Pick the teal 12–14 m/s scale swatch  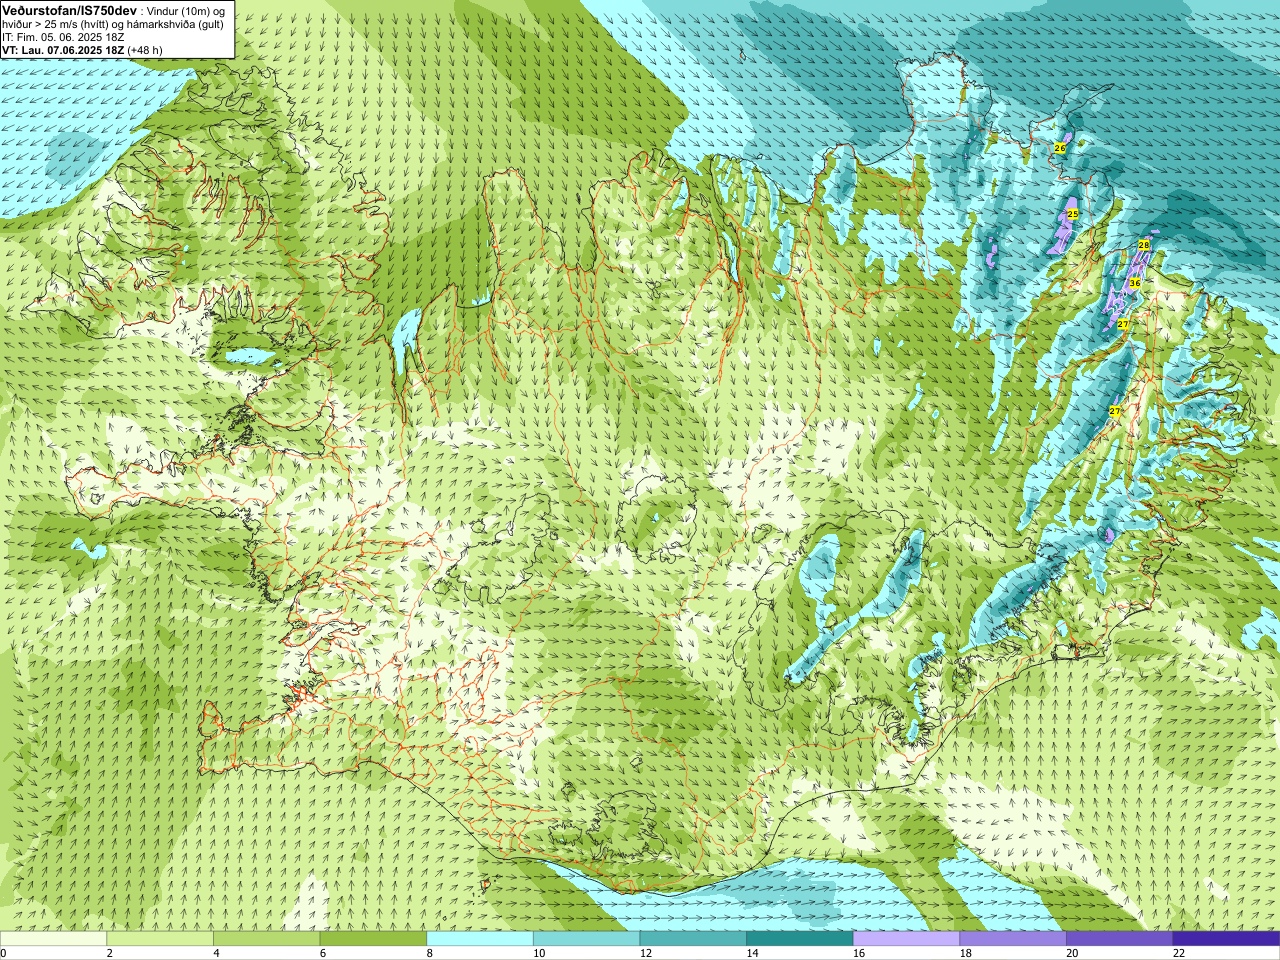pyautogui.click(x=693, y=940)
